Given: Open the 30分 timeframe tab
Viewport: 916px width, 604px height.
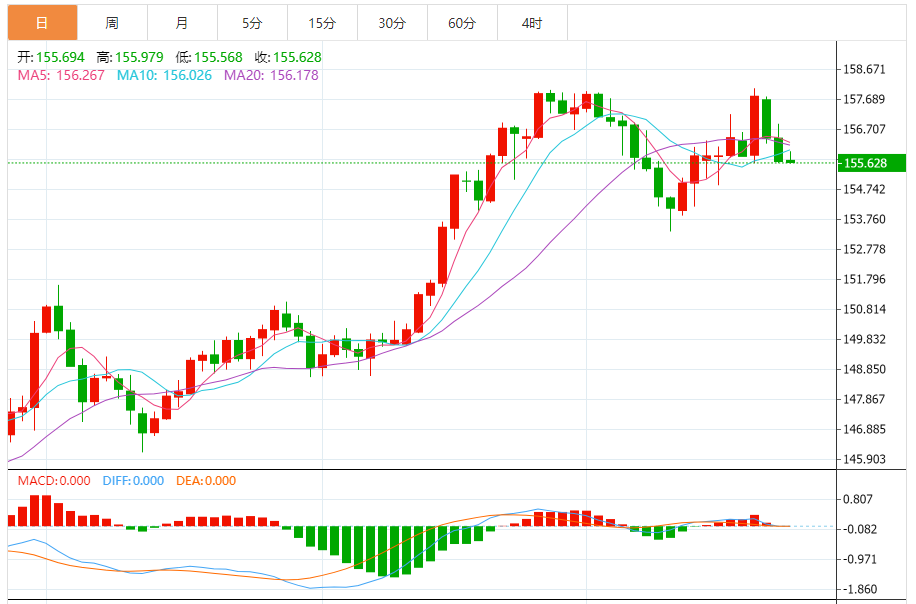Looking at the screenshot, I should point(393,23).
